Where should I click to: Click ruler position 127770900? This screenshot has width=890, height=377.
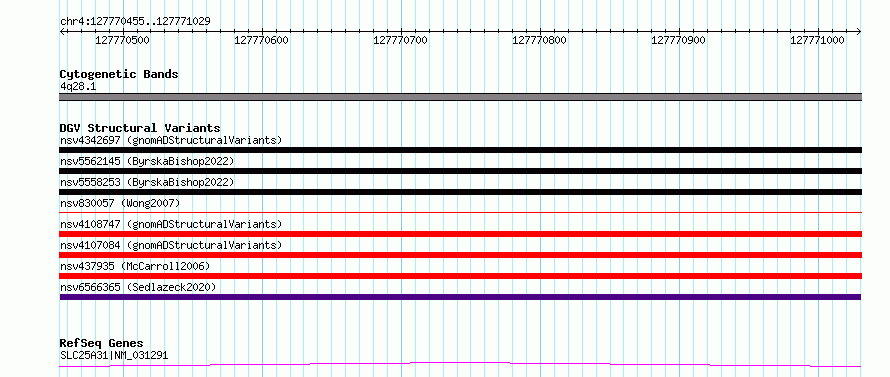click(679, 40)
